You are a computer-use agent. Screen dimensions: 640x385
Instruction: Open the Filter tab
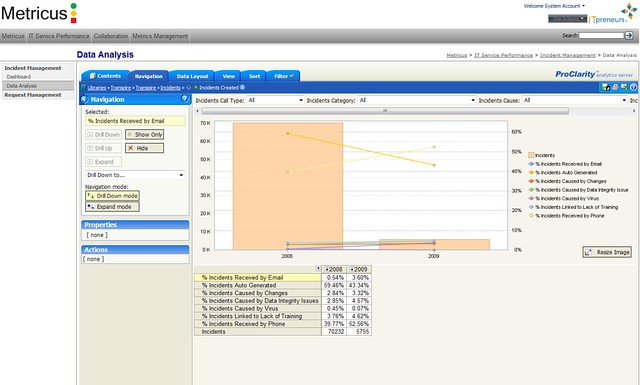284,76
